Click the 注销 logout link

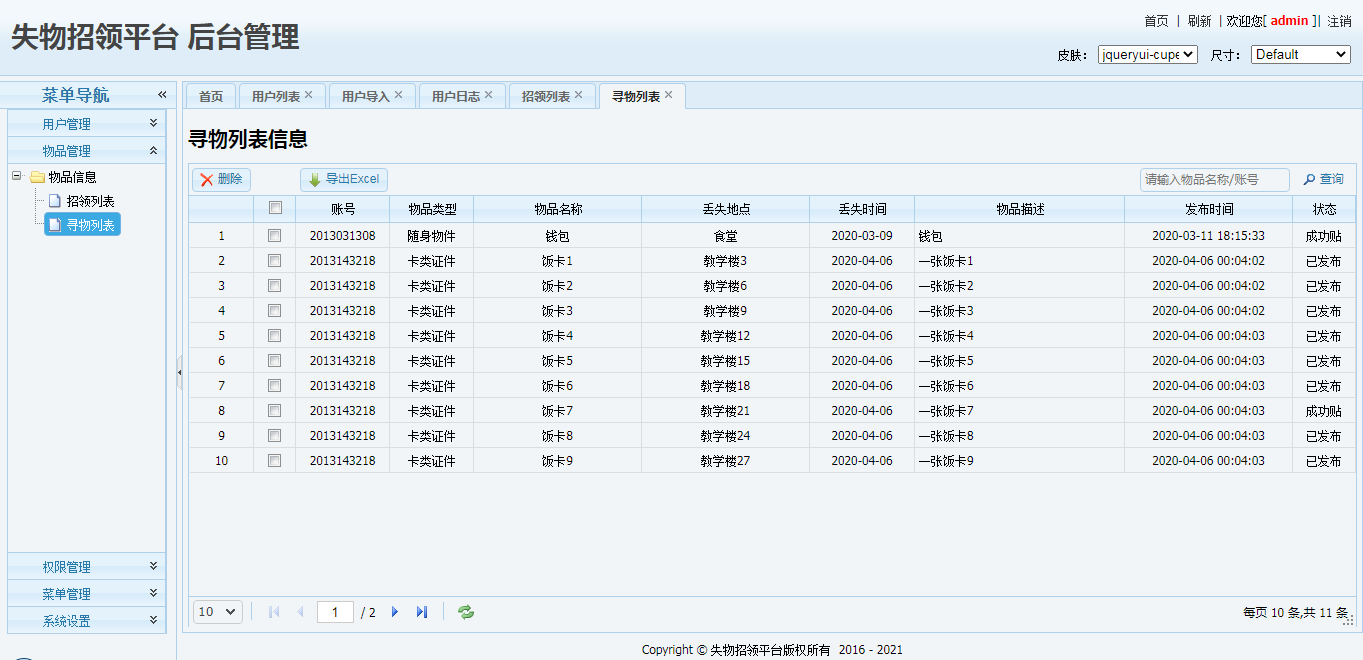pos(1339,21)
